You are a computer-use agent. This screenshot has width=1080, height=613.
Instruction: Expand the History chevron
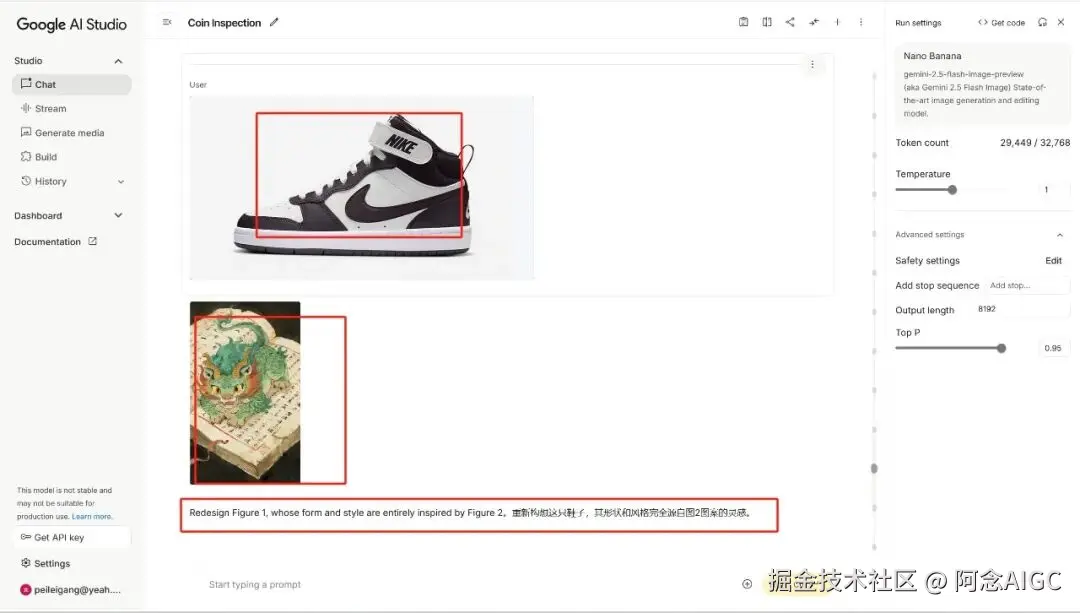[121, 182]
